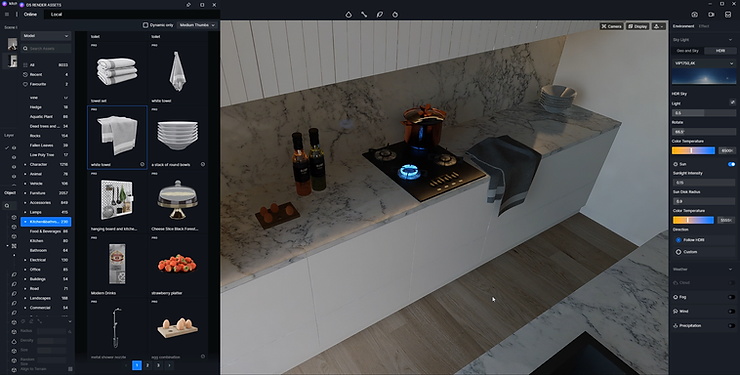Switch to the Online assets tab

pos(30,14)
